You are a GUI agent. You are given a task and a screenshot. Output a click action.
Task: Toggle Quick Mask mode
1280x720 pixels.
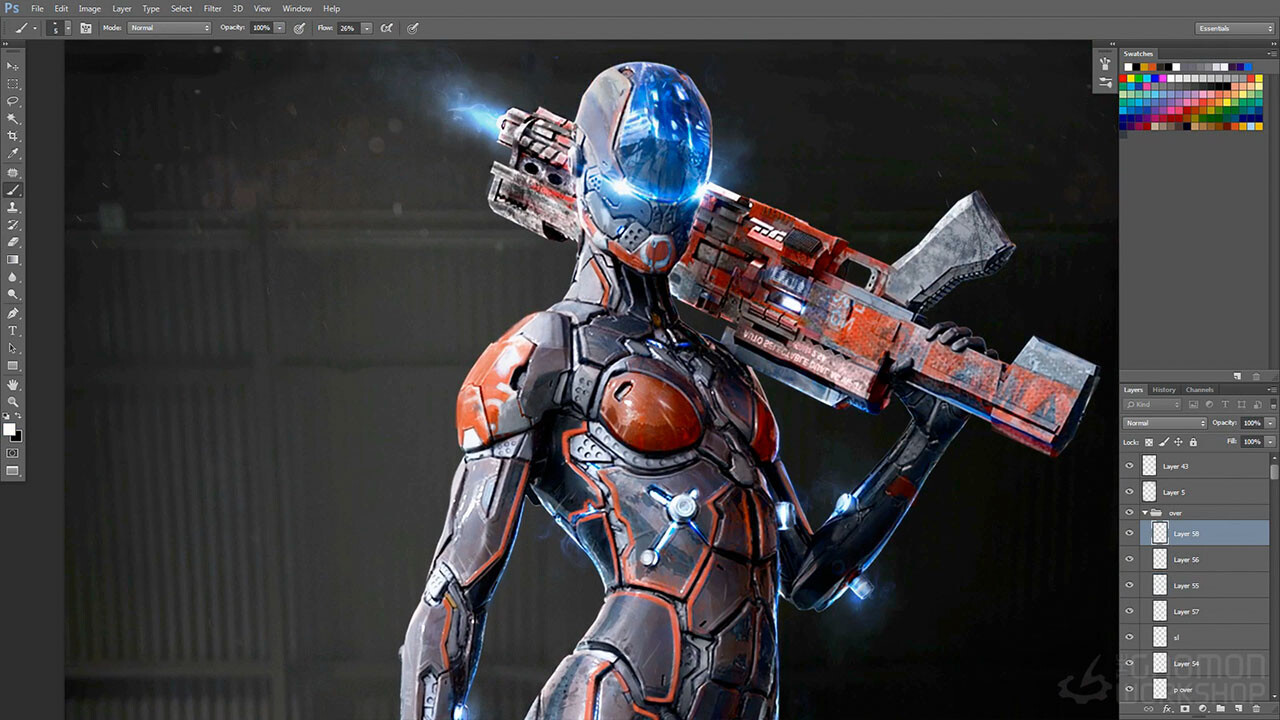[x=13, y=453]
